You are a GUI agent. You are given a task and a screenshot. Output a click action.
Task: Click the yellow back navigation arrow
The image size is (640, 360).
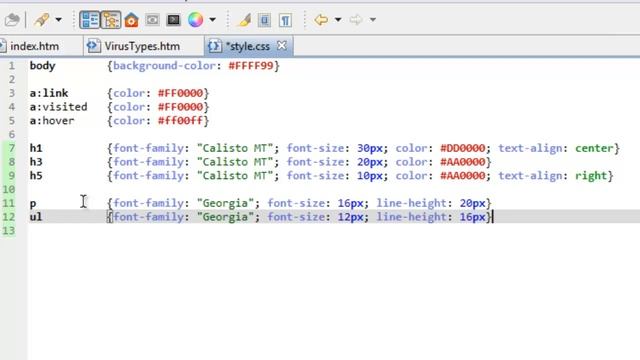321,19
